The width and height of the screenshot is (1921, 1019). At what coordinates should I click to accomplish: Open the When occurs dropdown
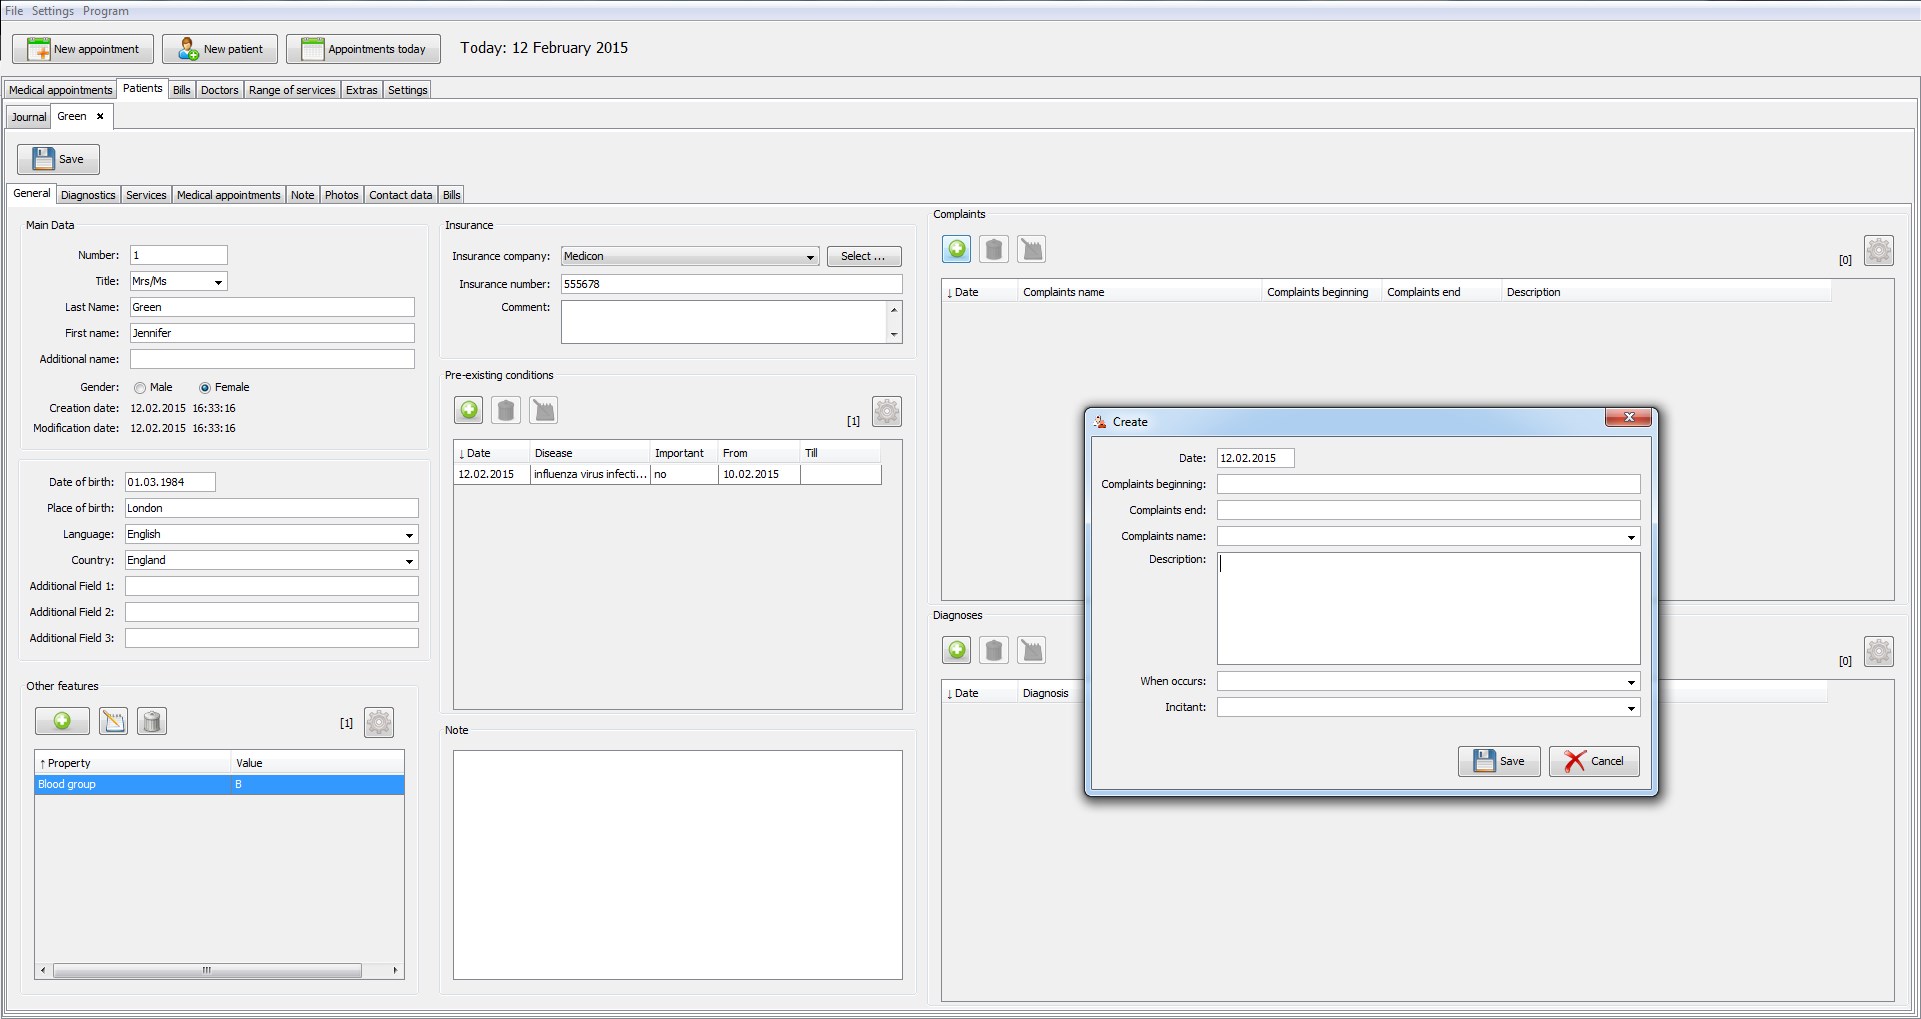1631,682
